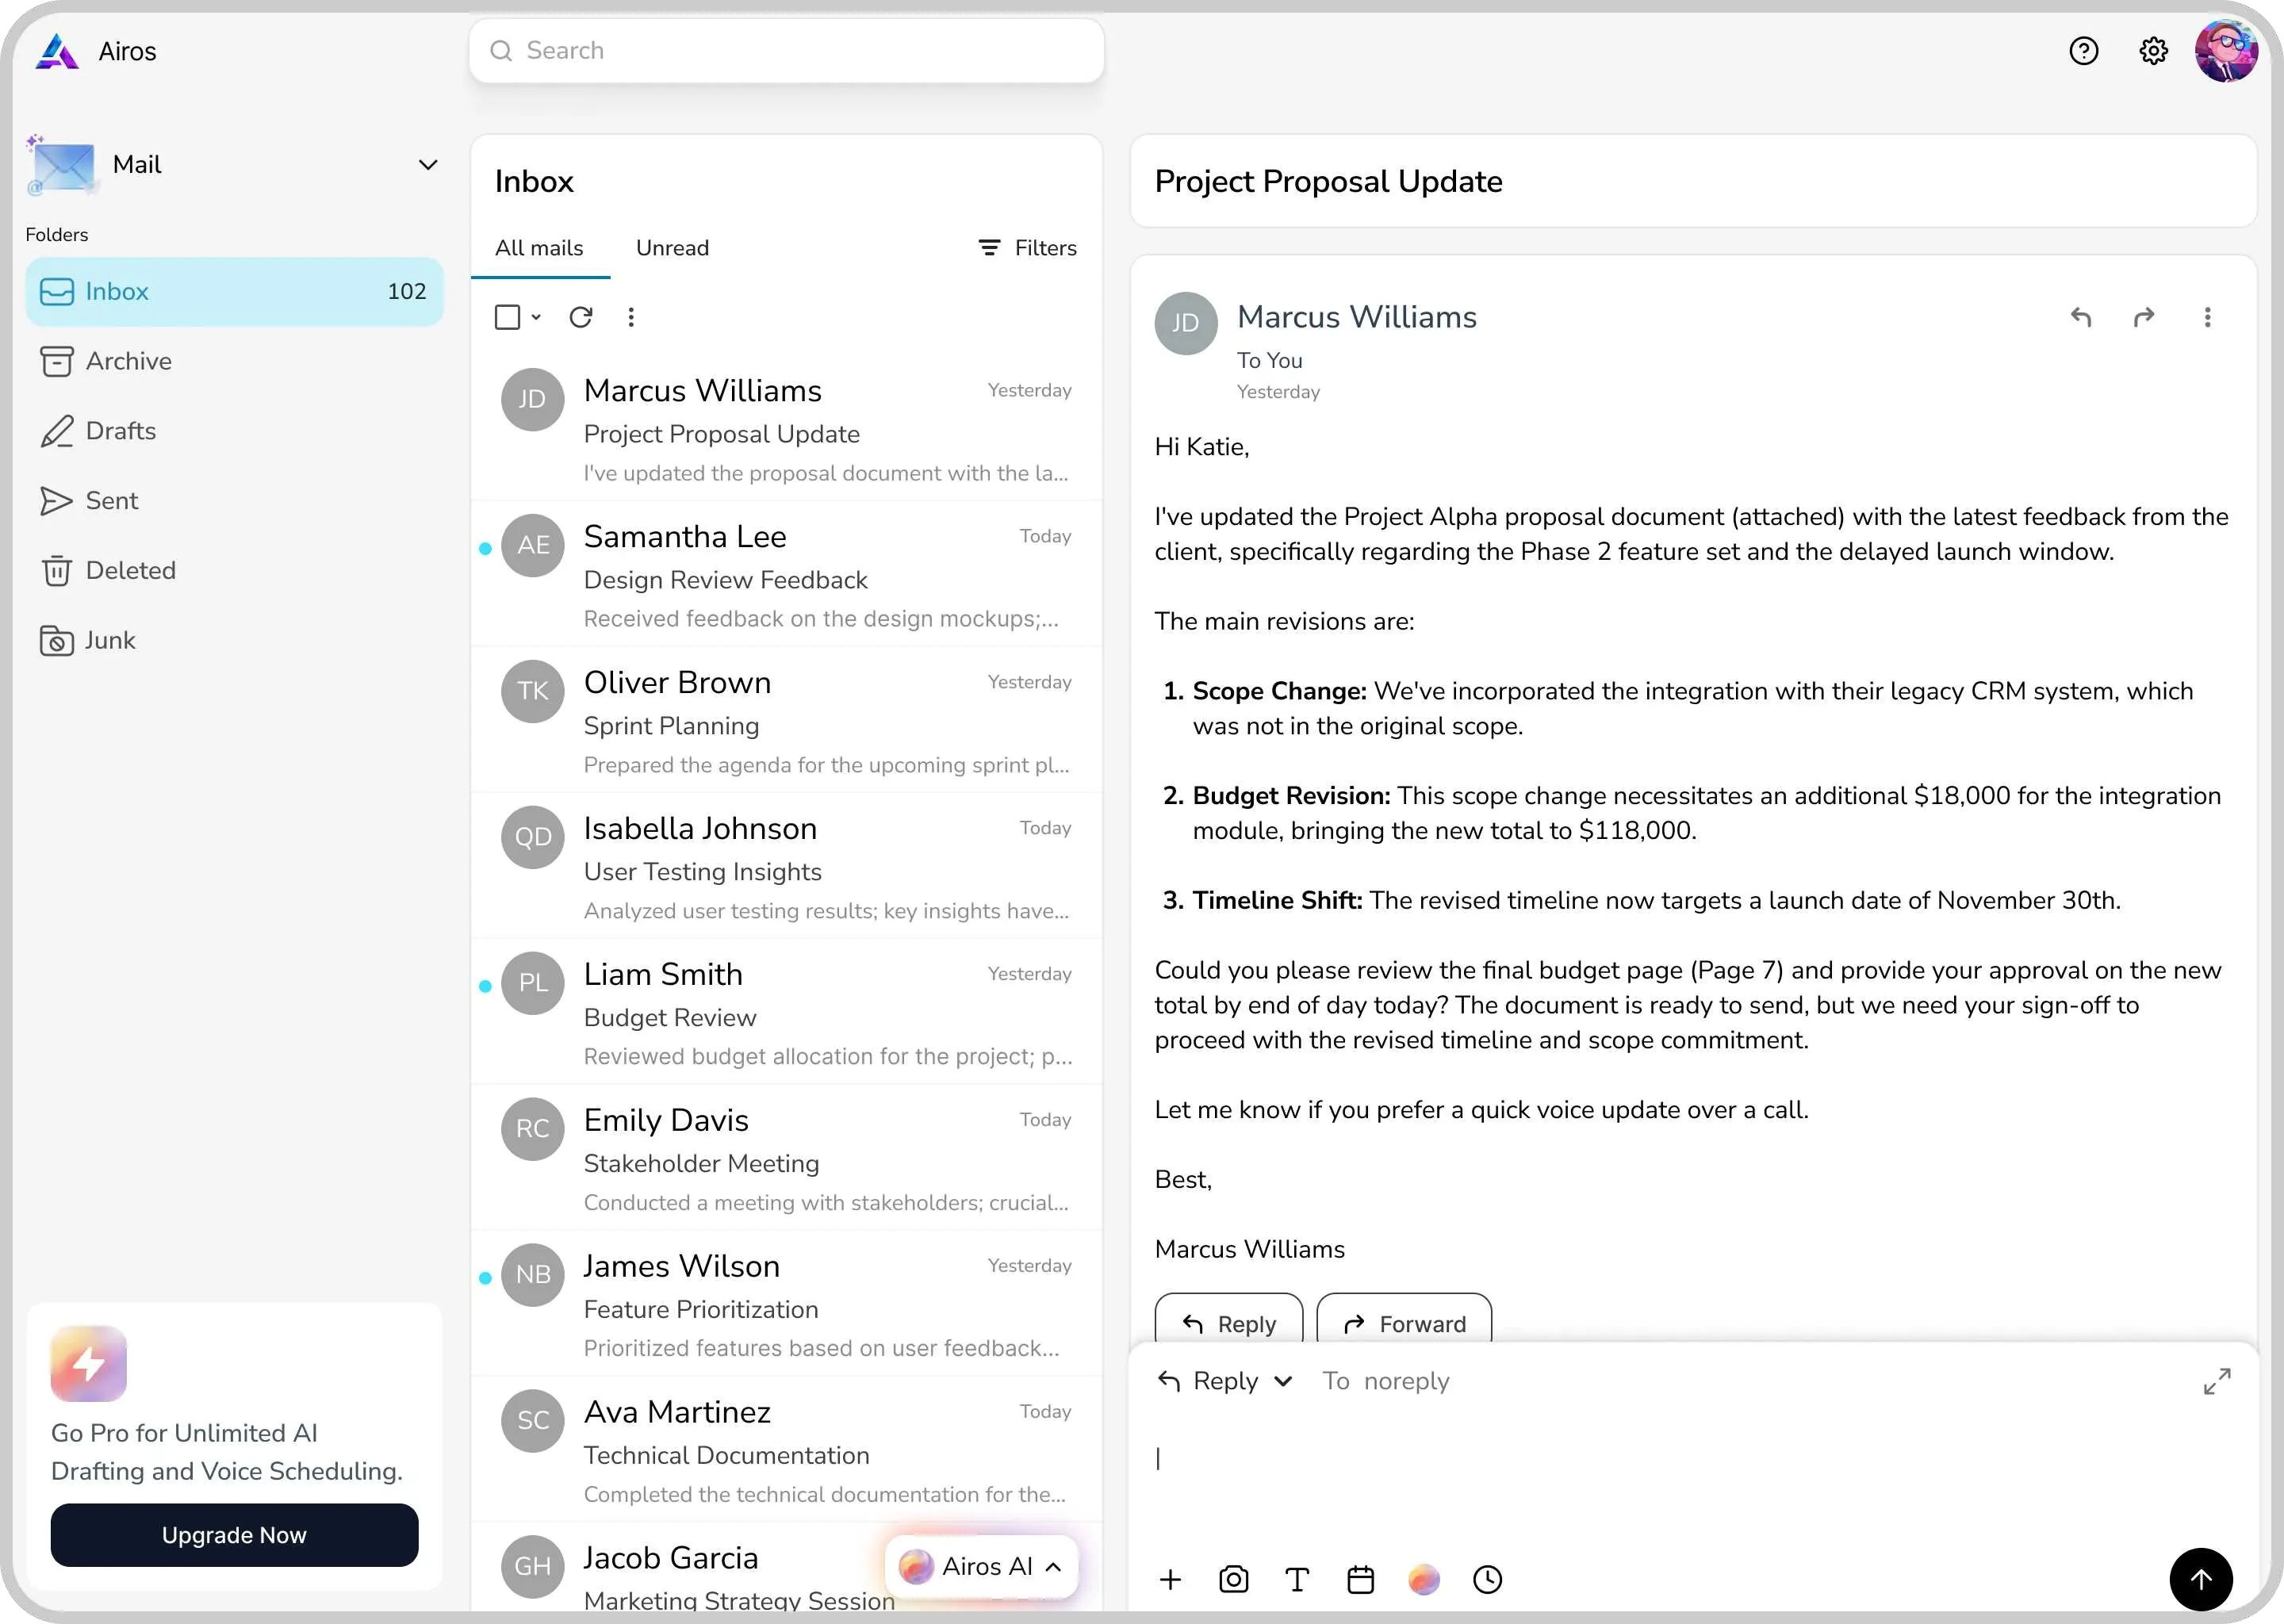2284x1624 pixels.
Task: Open Ava Martinez Technical Documentation mail
Action: click(x=786, y=1450)
